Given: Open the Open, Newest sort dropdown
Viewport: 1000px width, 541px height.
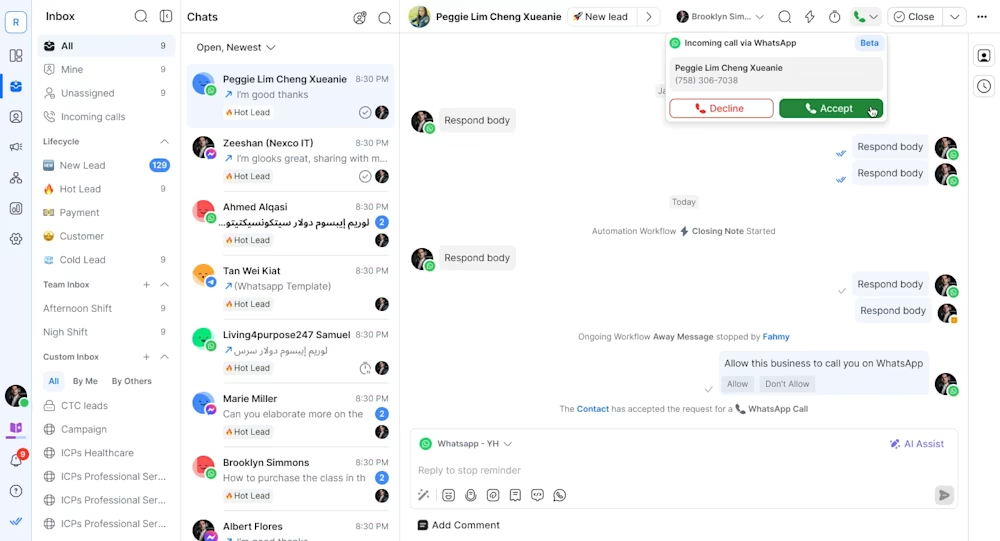Looking at the screenshot, I should 235,47.
